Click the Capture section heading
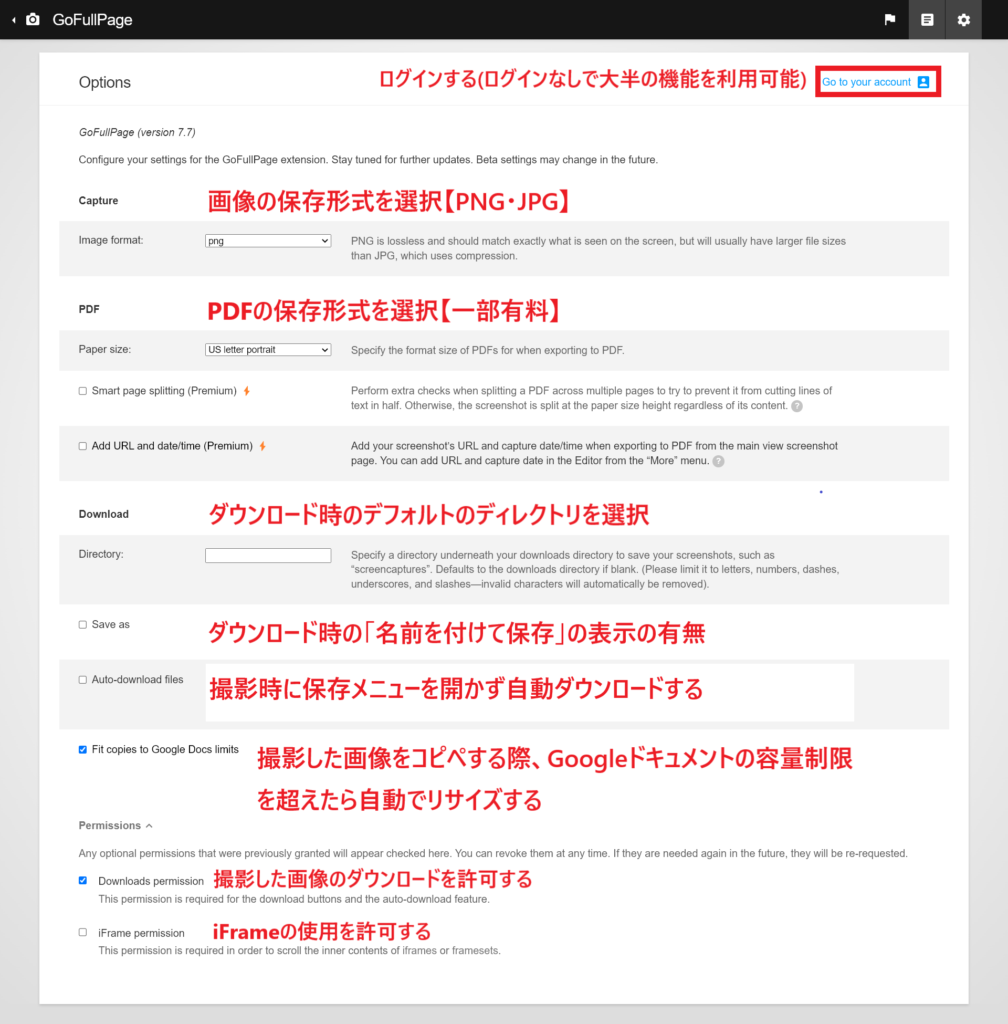Image resolution: width=1008 pixels, height=1024 pixels. click(x=99, y=200)
